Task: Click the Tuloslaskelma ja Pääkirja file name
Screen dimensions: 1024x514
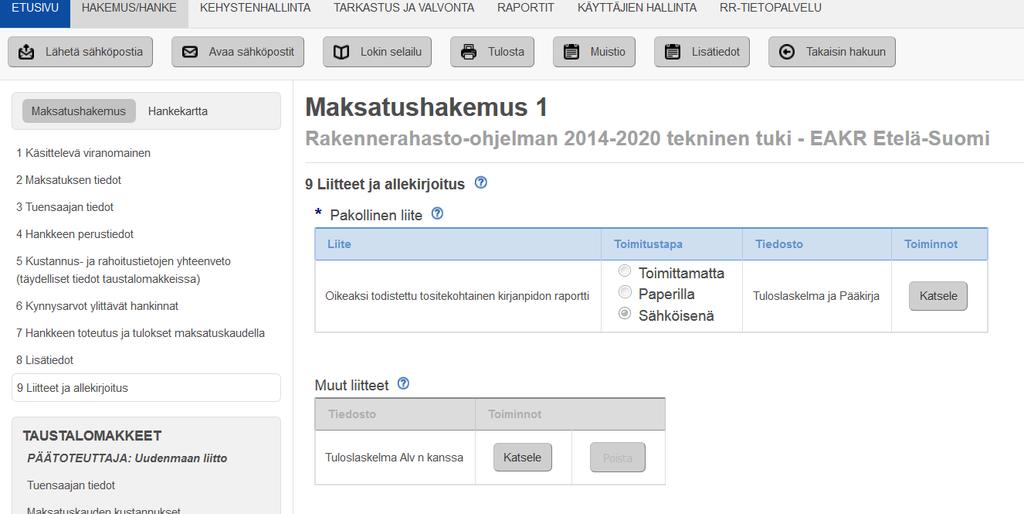Action: pos(816,296)
